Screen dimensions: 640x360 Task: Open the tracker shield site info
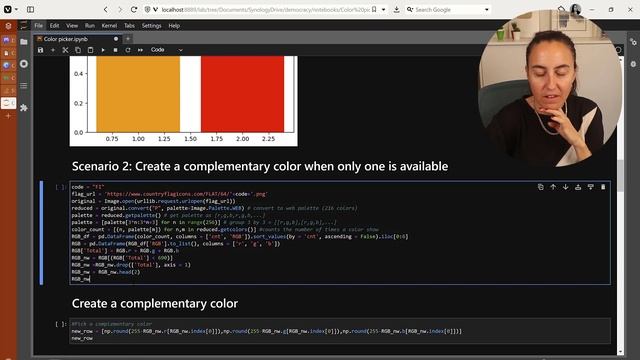click(147, 9)
